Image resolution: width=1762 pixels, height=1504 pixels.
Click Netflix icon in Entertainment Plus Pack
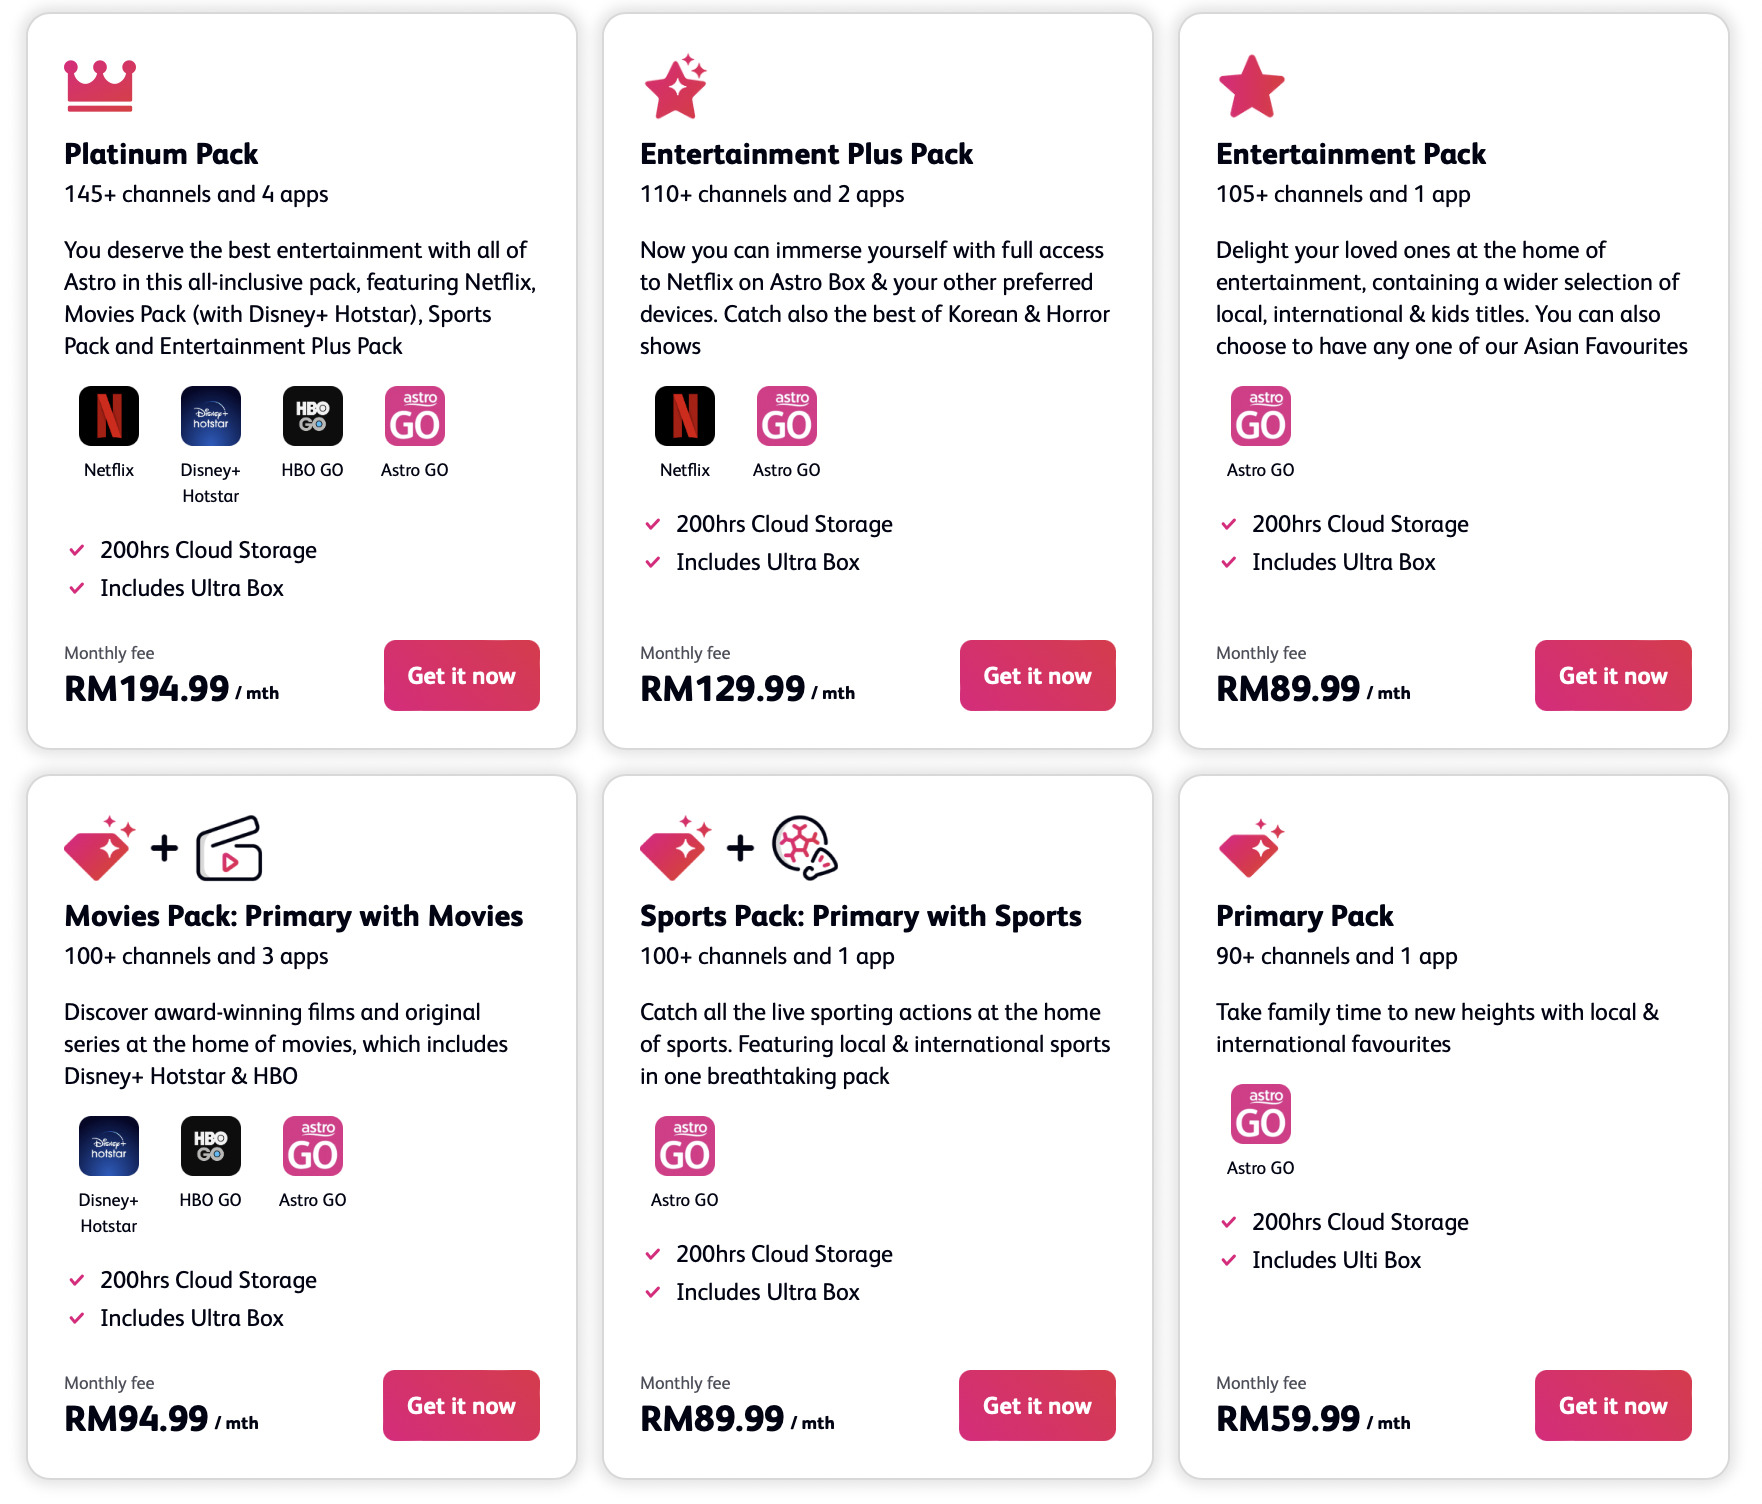point(685,416)
